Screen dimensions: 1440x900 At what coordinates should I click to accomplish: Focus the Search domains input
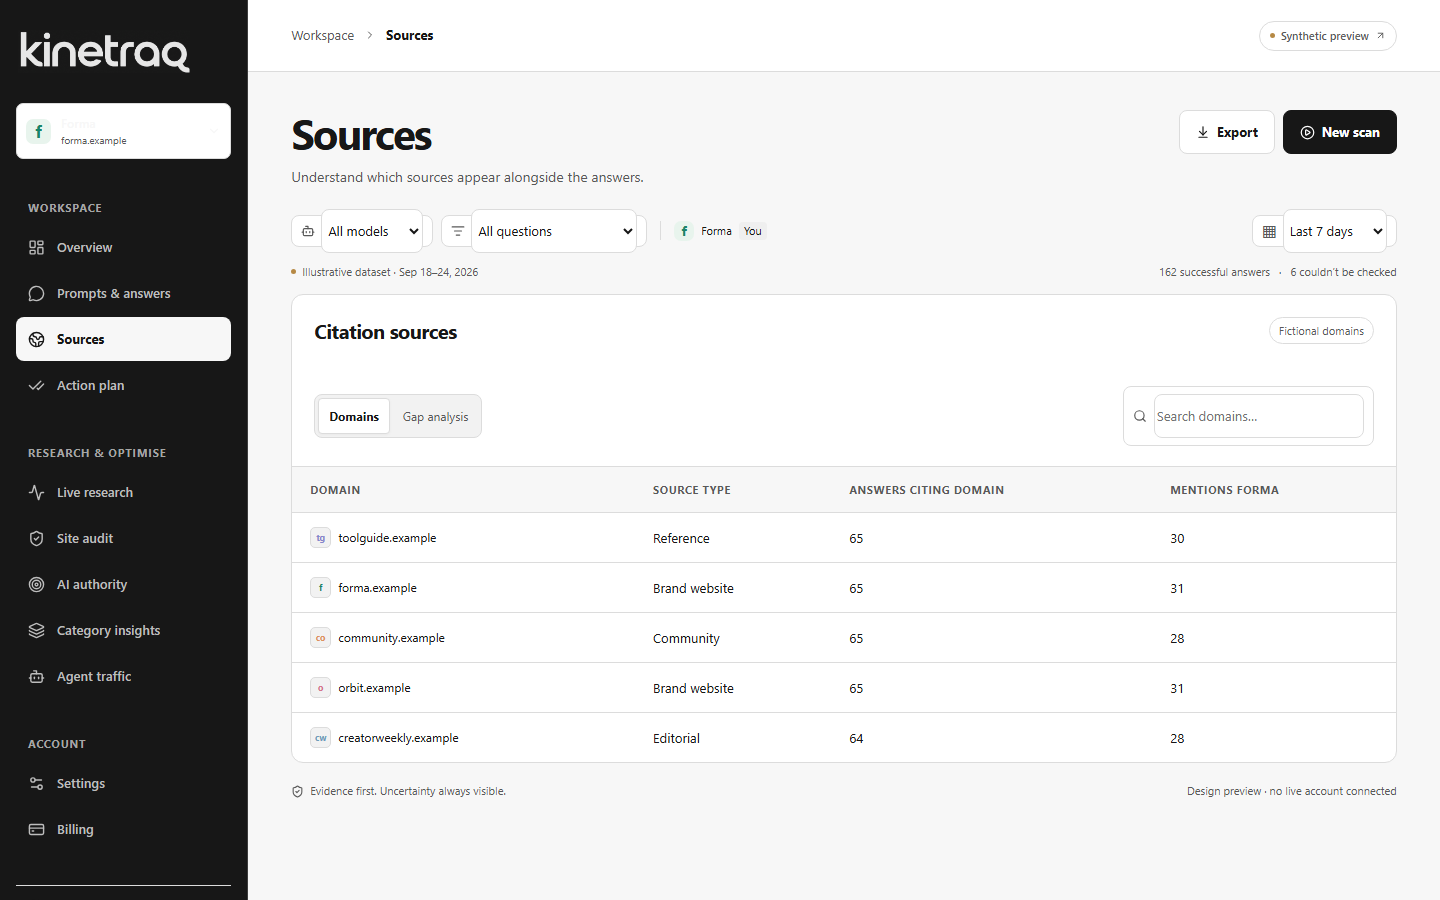(x=1258, y=416)
